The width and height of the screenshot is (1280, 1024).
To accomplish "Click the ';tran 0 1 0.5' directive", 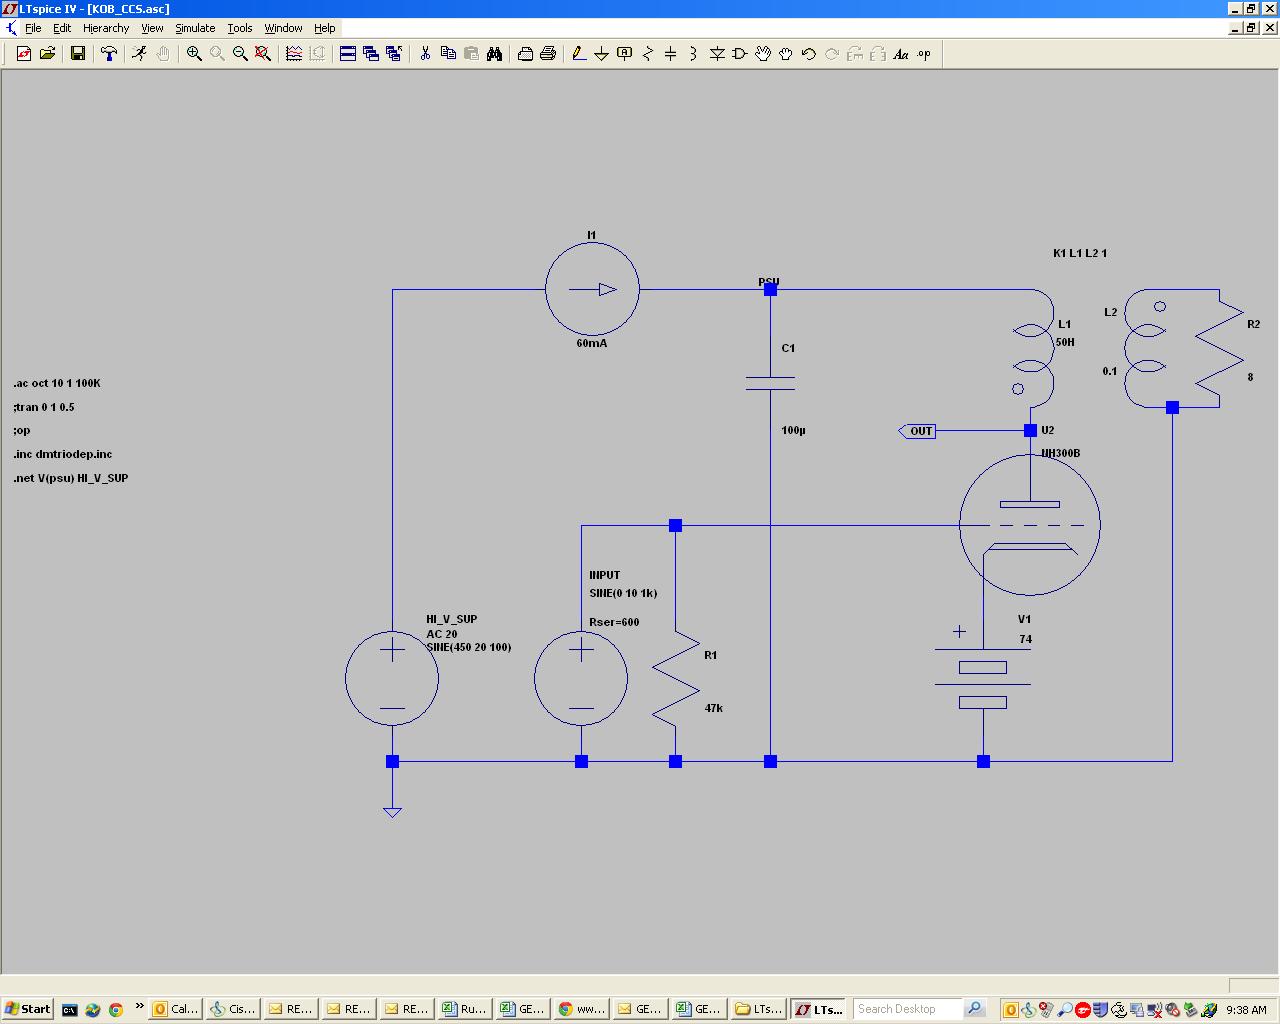I will pyautogui.click(x=44, y=407).
